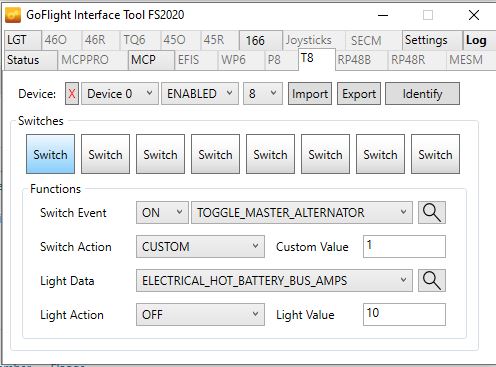This screenshot has height=367, width=496.
Task: Select the first highlighted Switch button
Action: [50, 154]
